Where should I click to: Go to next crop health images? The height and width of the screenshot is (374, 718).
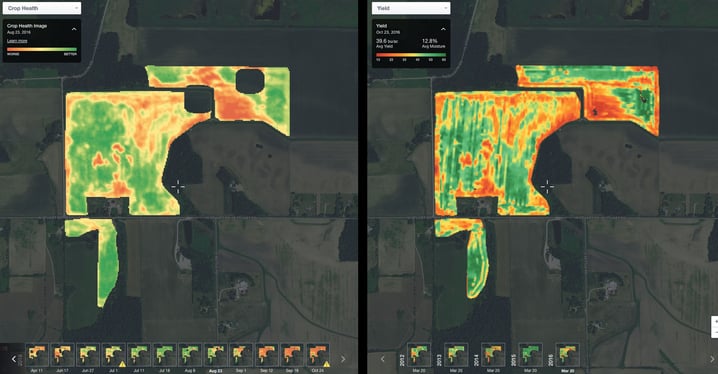tap(343, 359)
